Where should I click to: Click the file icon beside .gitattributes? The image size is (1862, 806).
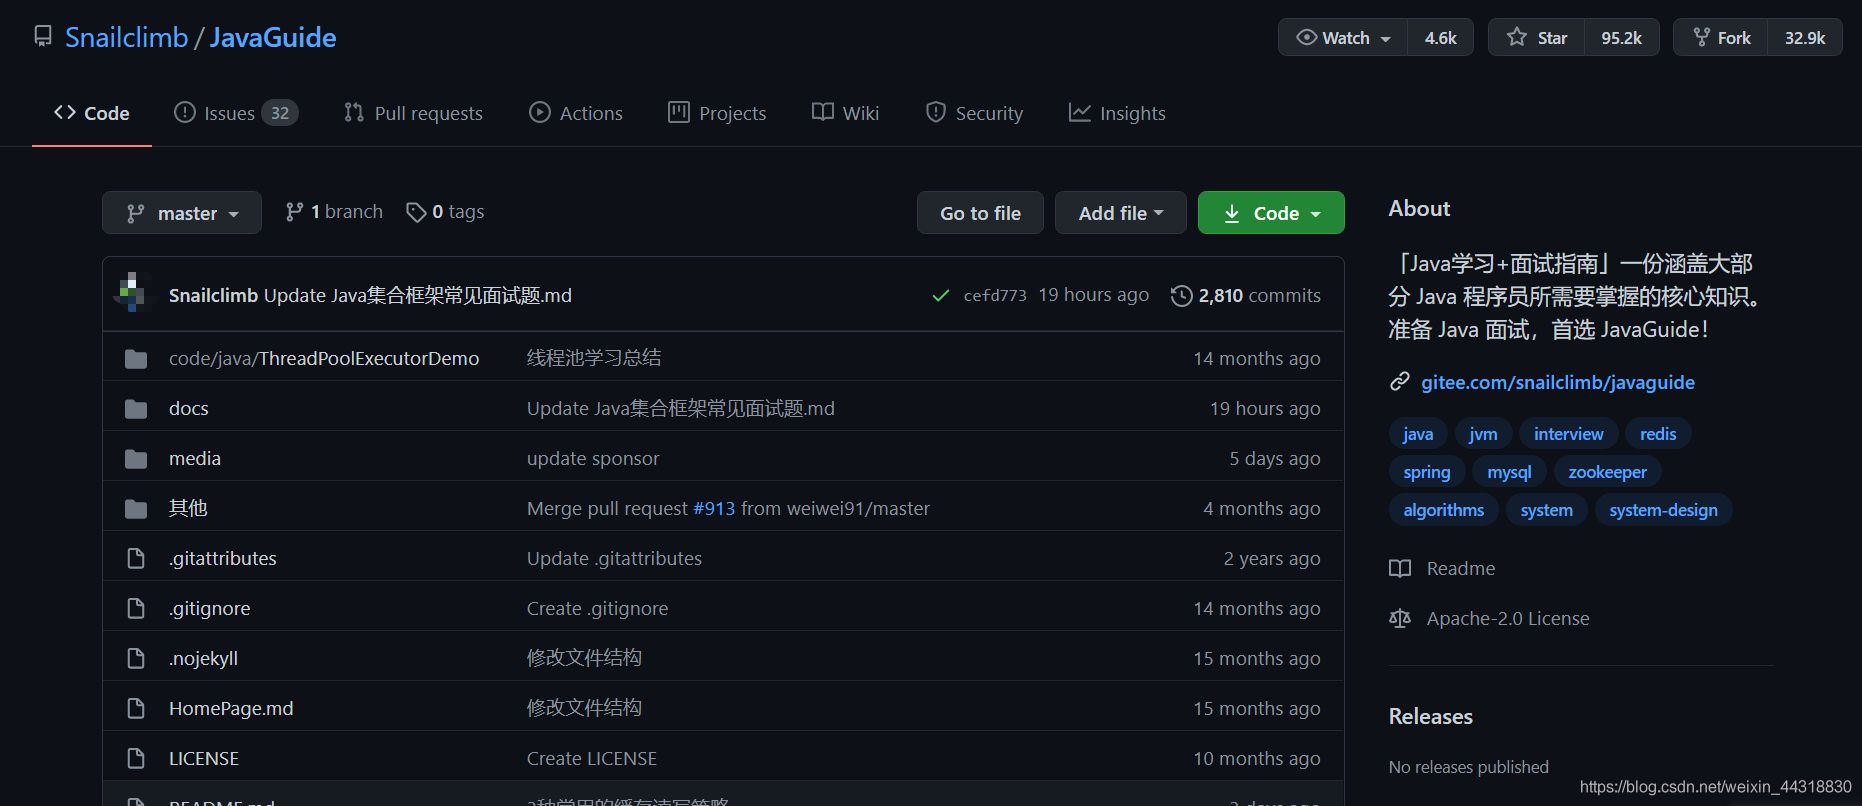[x=136, y=558]
